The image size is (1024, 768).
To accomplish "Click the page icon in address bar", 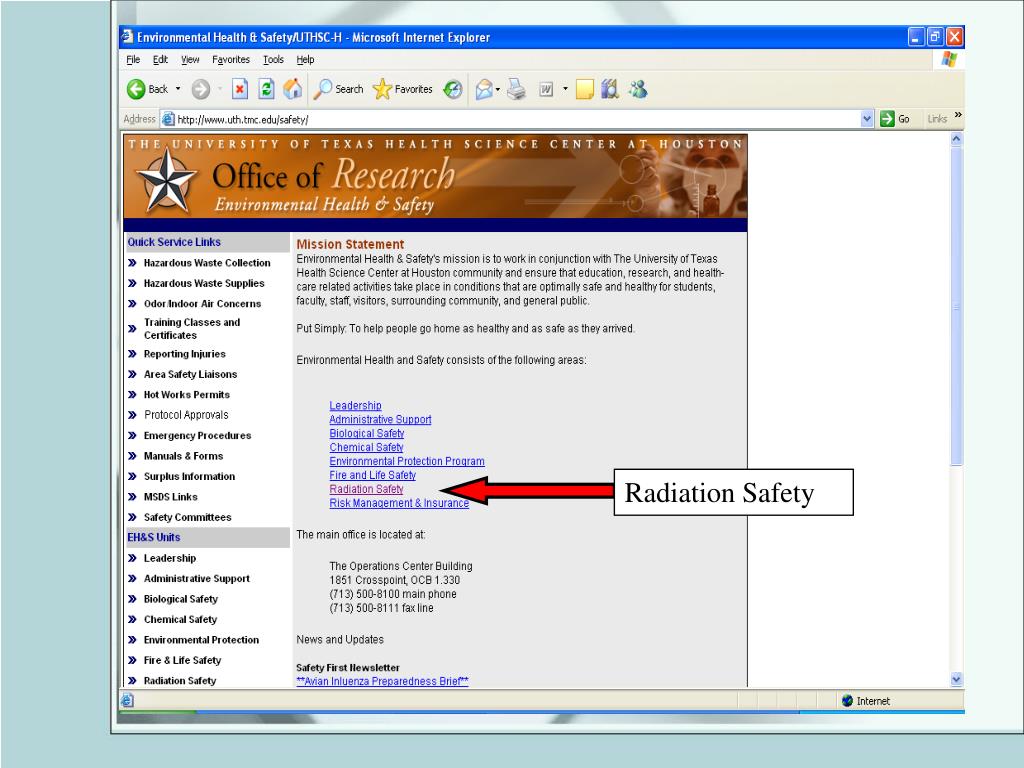I will [168, 119].
